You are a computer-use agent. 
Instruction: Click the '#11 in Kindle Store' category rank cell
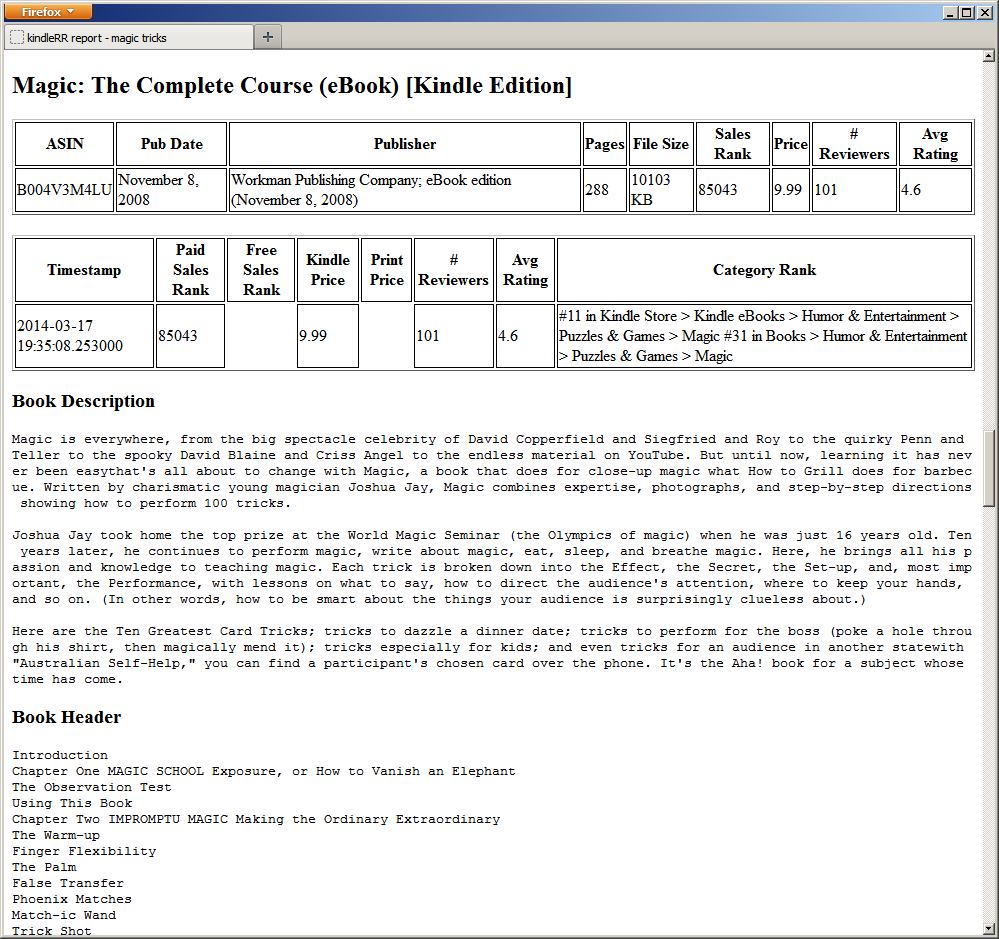765,336
